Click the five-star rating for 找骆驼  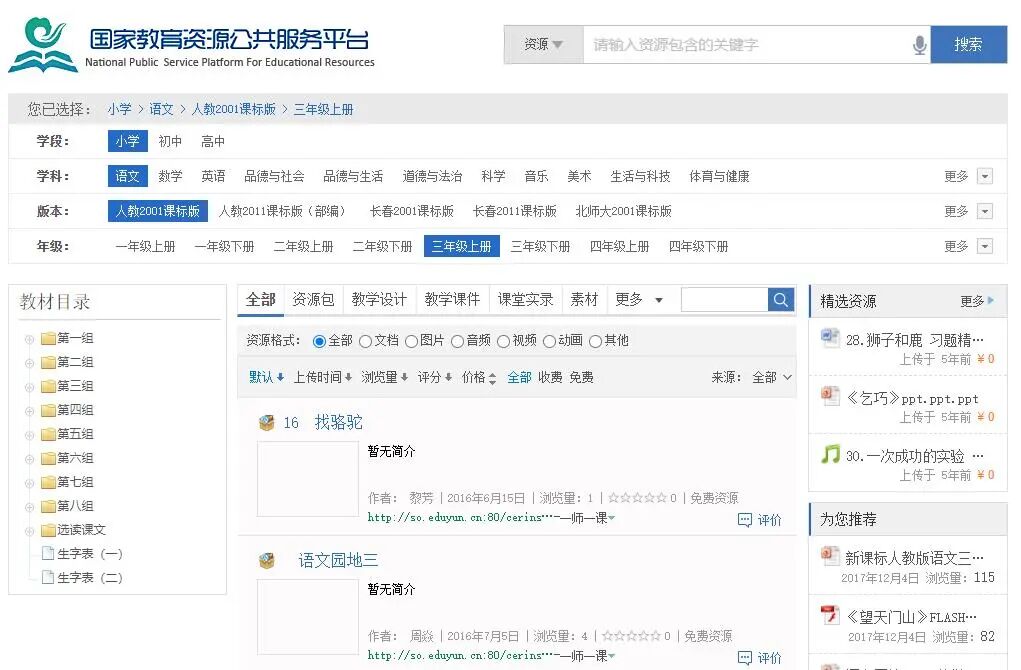coord(637,498)
